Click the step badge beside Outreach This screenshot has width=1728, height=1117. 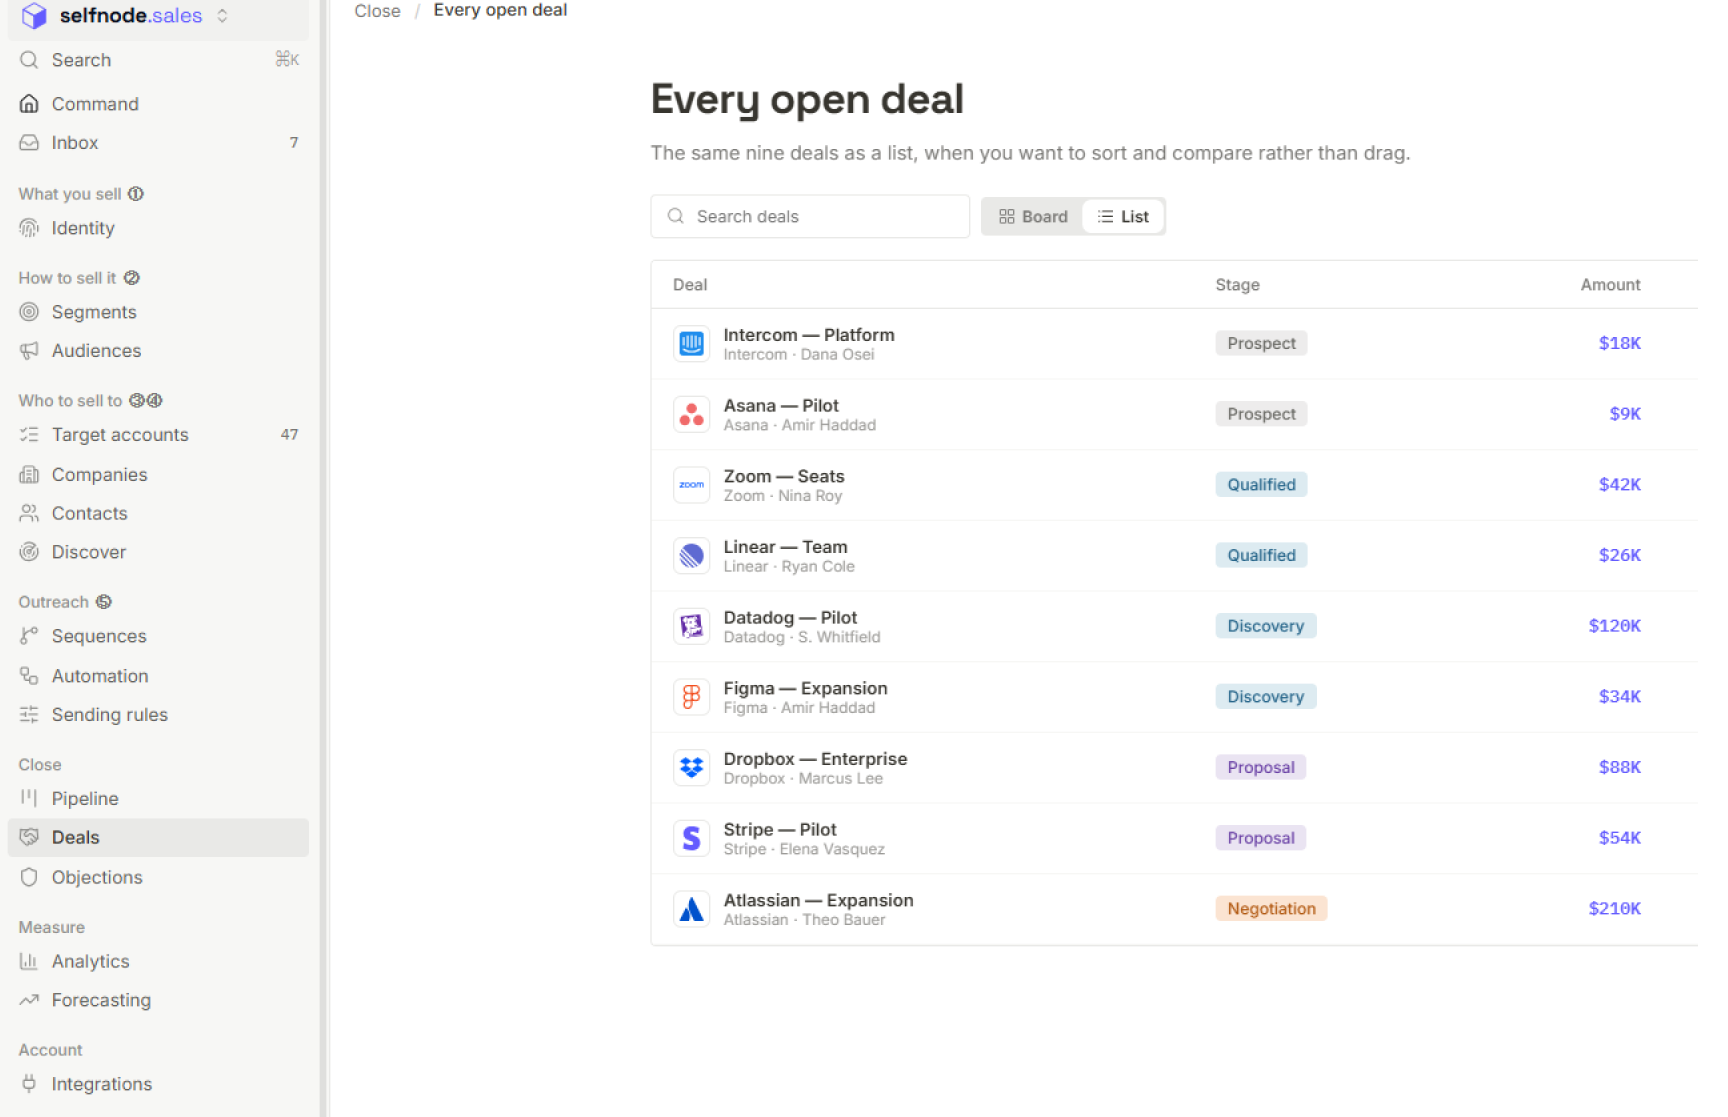click(104, 602)
